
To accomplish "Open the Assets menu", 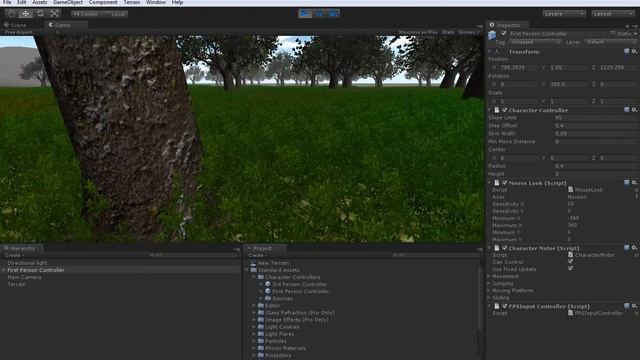I will point(40,2).
